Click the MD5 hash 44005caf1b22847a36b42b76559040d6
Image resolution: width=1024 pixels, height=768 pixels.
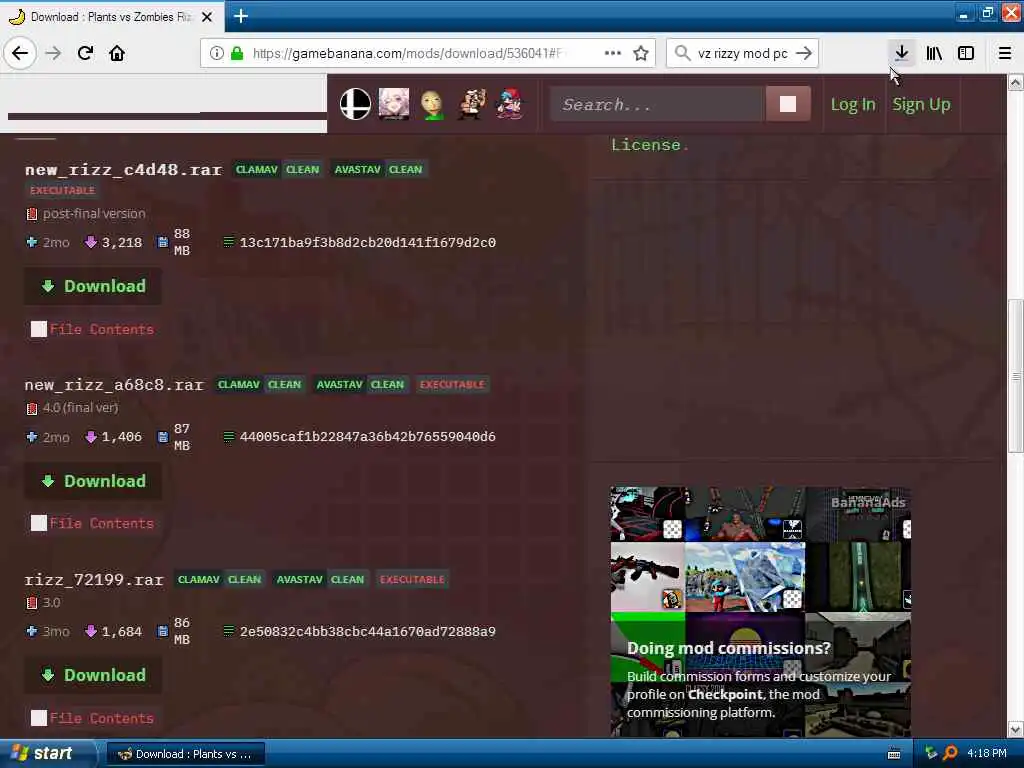368,437
